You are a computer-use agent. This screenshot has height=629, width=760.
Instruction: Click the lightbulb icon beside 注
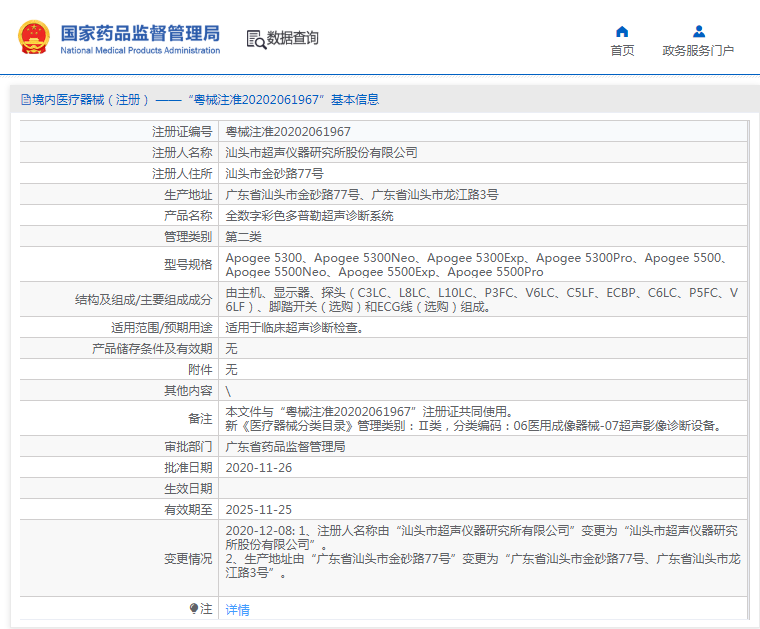click(194, 608)
